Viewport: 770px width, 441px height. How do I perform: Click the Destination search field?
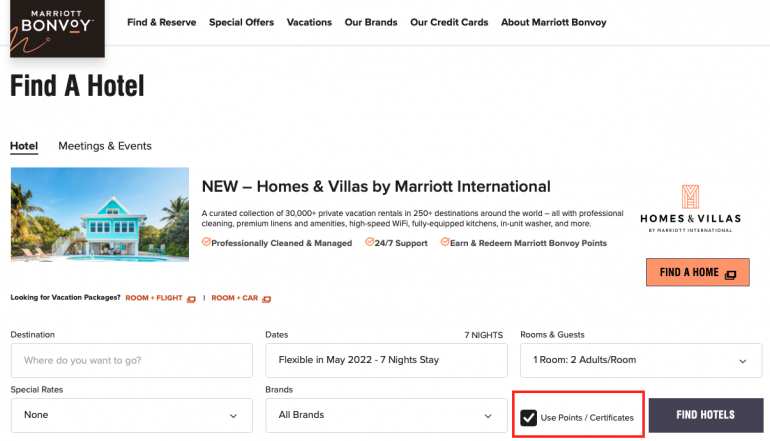tap(131, 360)
